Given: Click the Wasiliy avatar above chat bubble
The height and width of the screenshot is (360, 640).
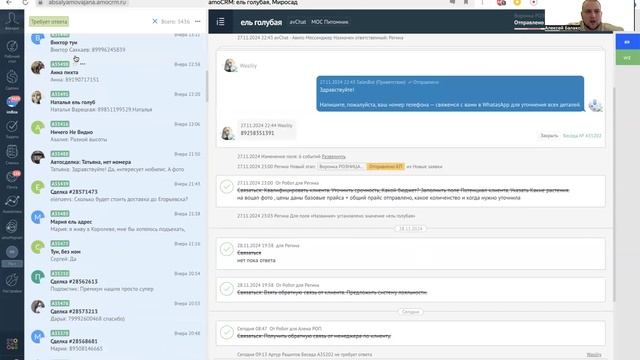Looking at the screenshot, I should pyautogui.click(x=230, y=65).
